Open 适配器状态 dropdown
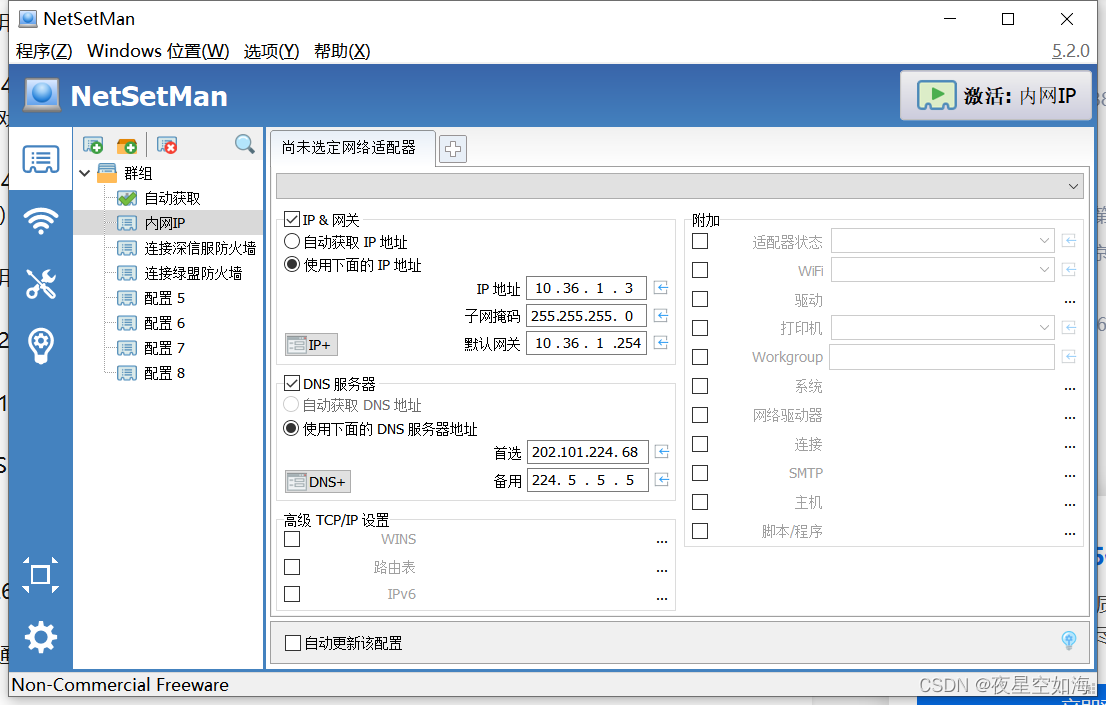Viewport: 1106px width, 705px height. pos(943,241)
